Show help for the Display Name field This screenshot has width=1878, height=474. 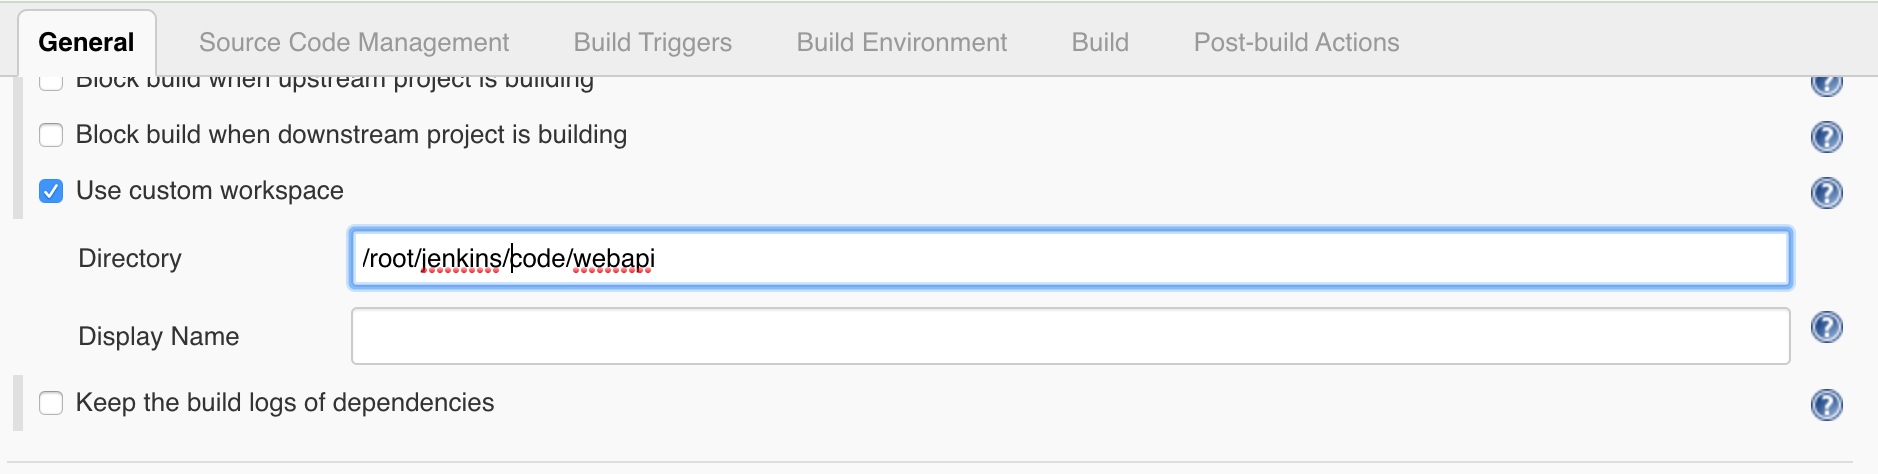1826,327
